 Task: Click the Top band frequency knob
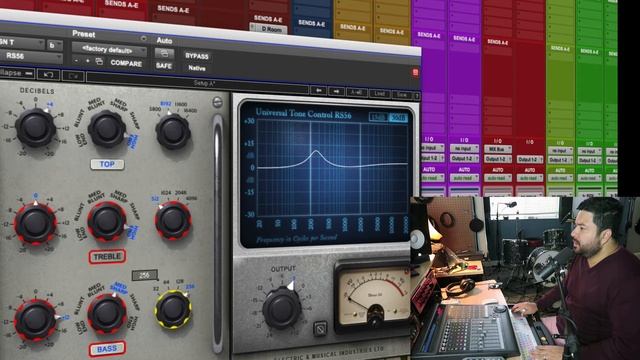coord(173,131)
